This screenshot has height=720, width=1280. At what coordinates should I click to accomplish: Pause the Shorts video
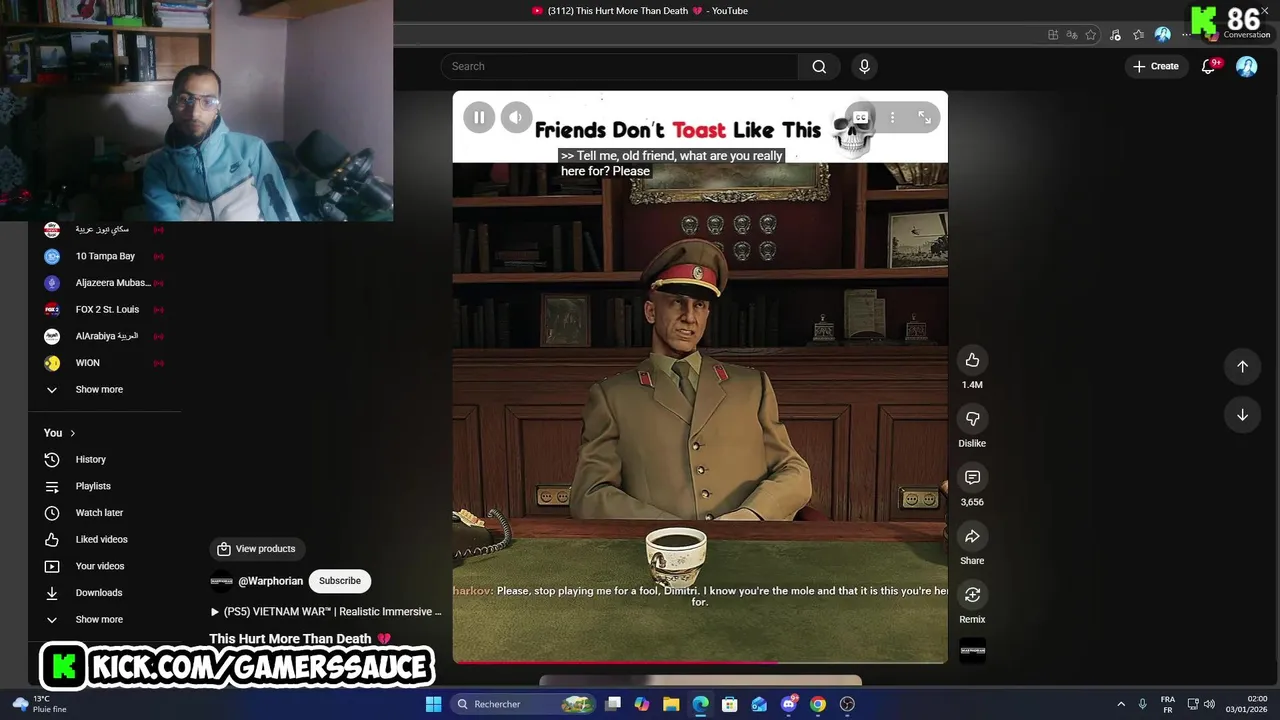click(x=479, y=118)
